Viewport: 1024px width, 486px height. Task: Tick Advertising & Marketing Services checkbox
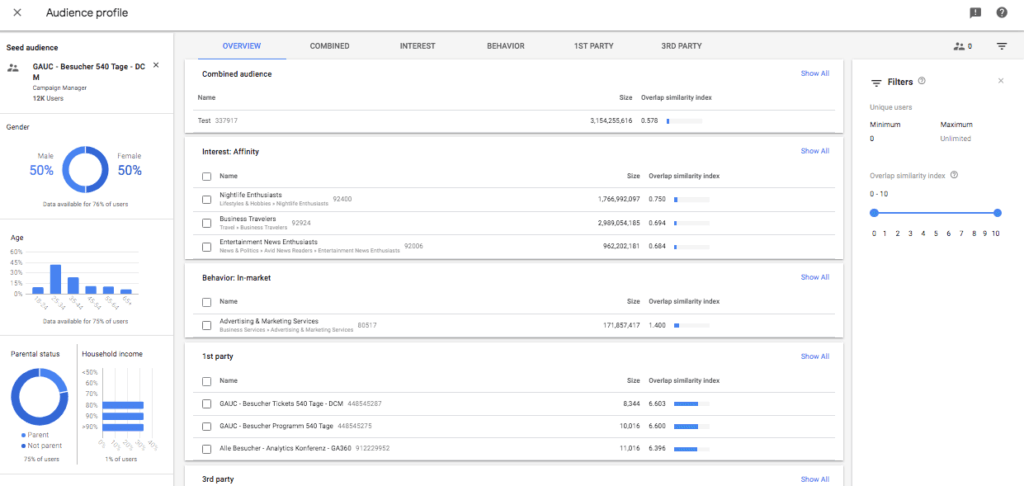pyautogui.click(x=206, y=324)
